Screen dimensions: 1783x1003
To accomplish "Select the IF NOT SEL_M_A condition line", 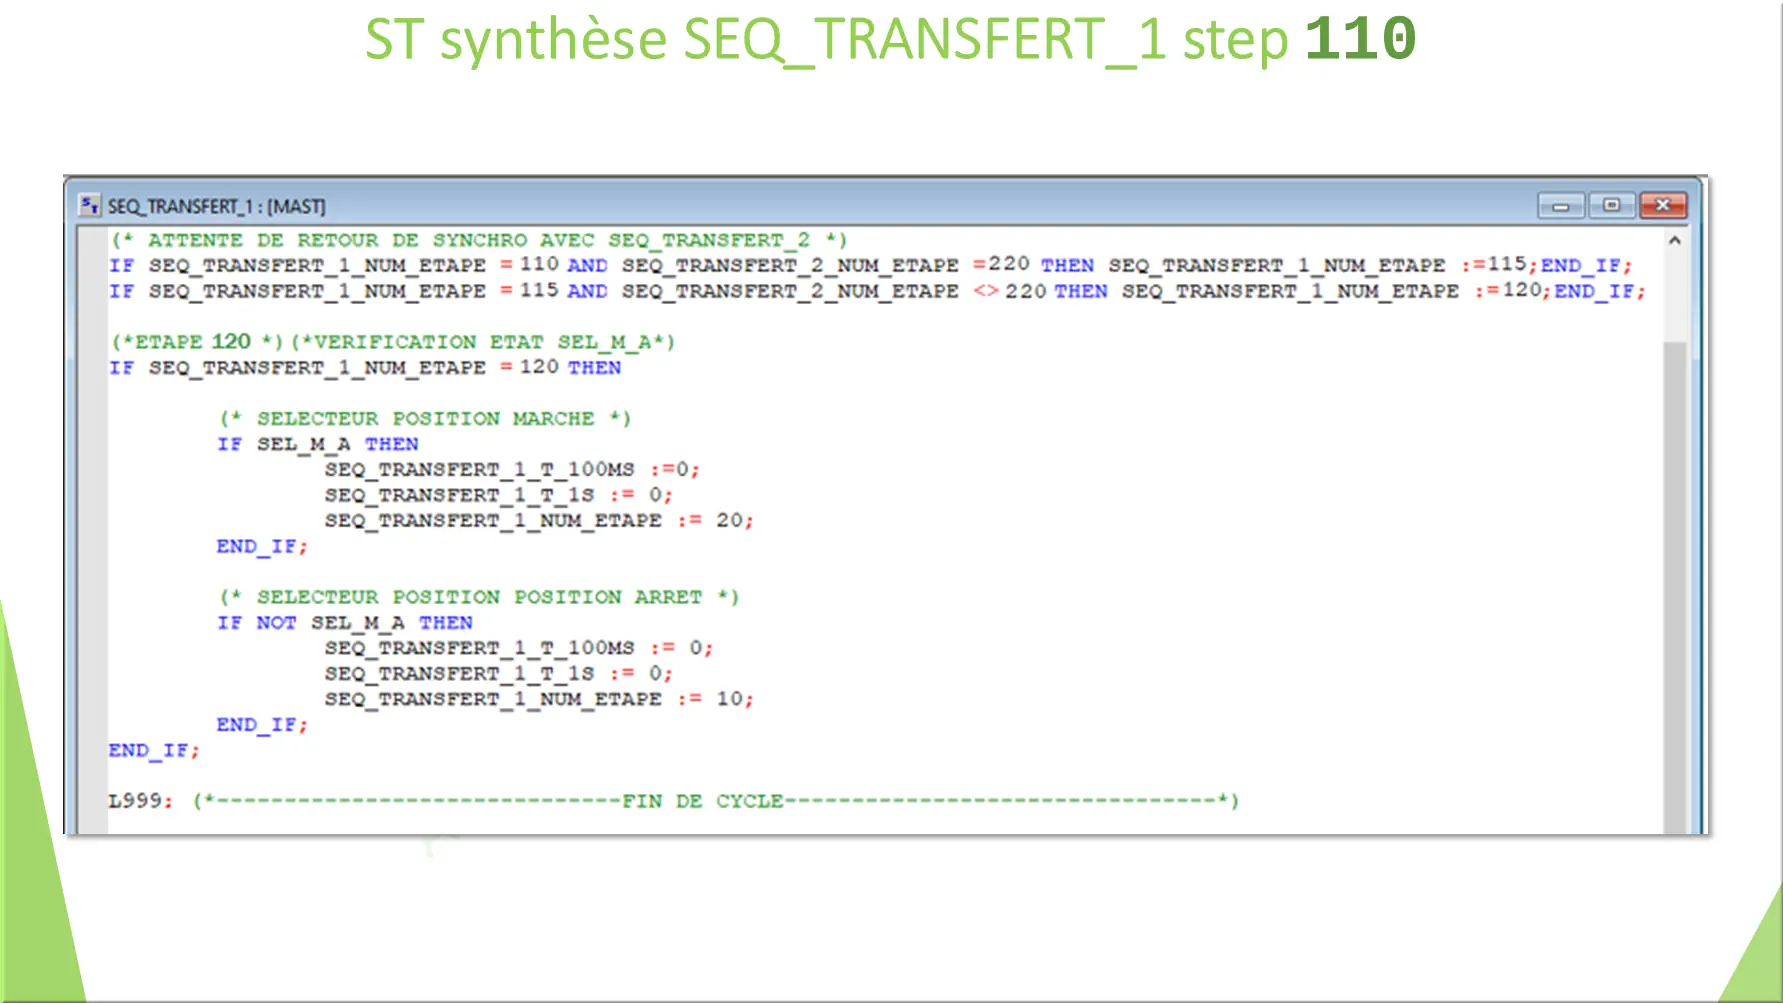I will [x=346, y=622].
